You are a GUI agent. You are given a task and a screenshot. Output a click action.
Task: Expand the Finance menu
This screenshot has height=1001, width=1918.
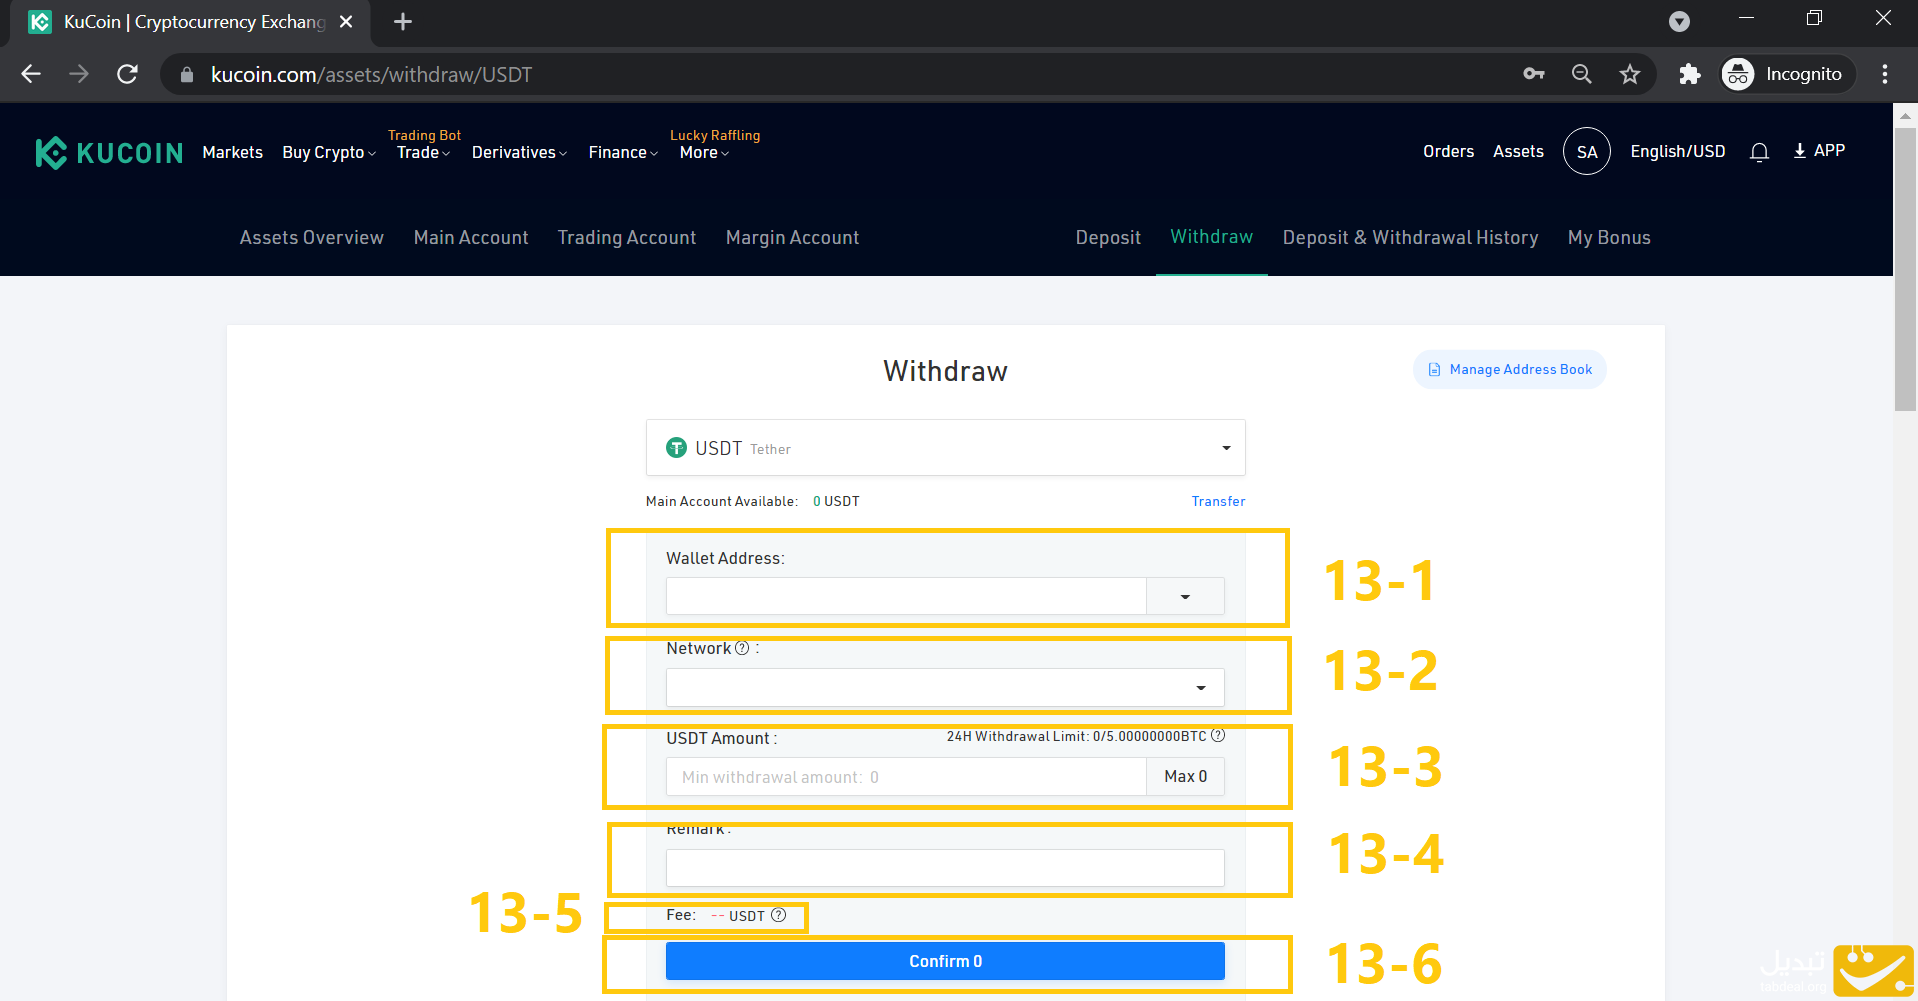click(623, 152)
